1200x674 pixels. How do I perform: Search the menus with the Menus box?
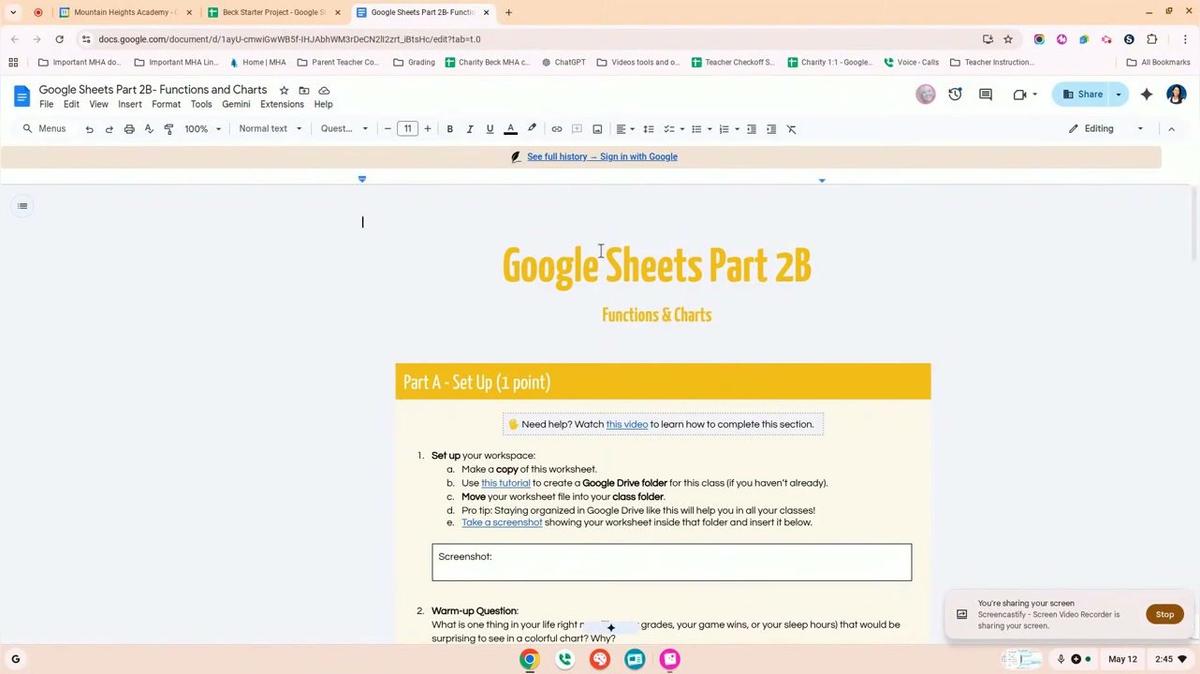pos(44,129)
